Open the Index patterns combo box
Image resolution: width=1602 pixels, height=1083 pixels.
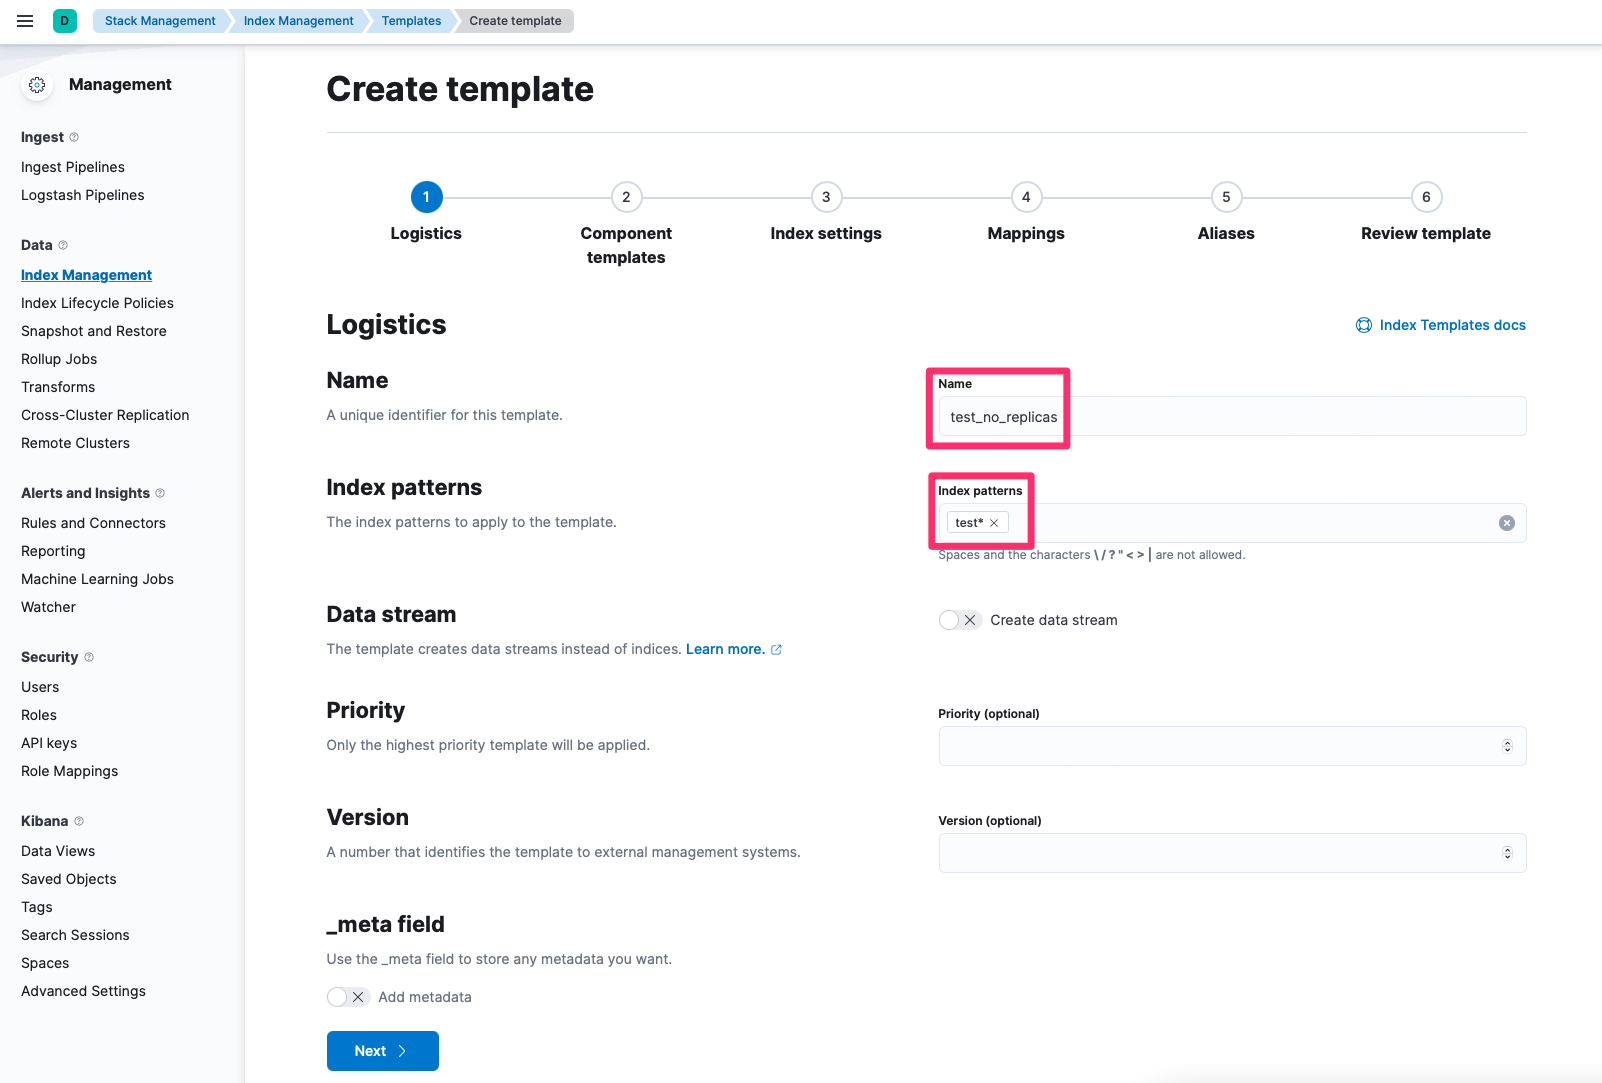(1250, 523)
